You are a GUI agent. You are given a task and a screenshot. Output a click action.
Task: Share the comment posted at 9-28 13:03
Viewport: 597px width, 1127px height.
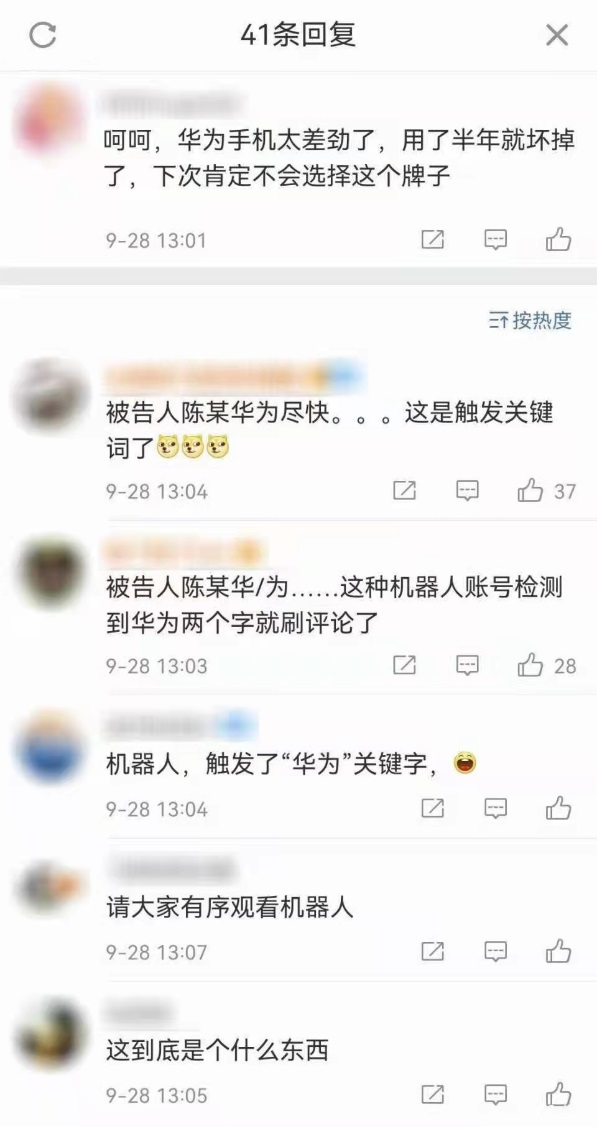[404, 666]
